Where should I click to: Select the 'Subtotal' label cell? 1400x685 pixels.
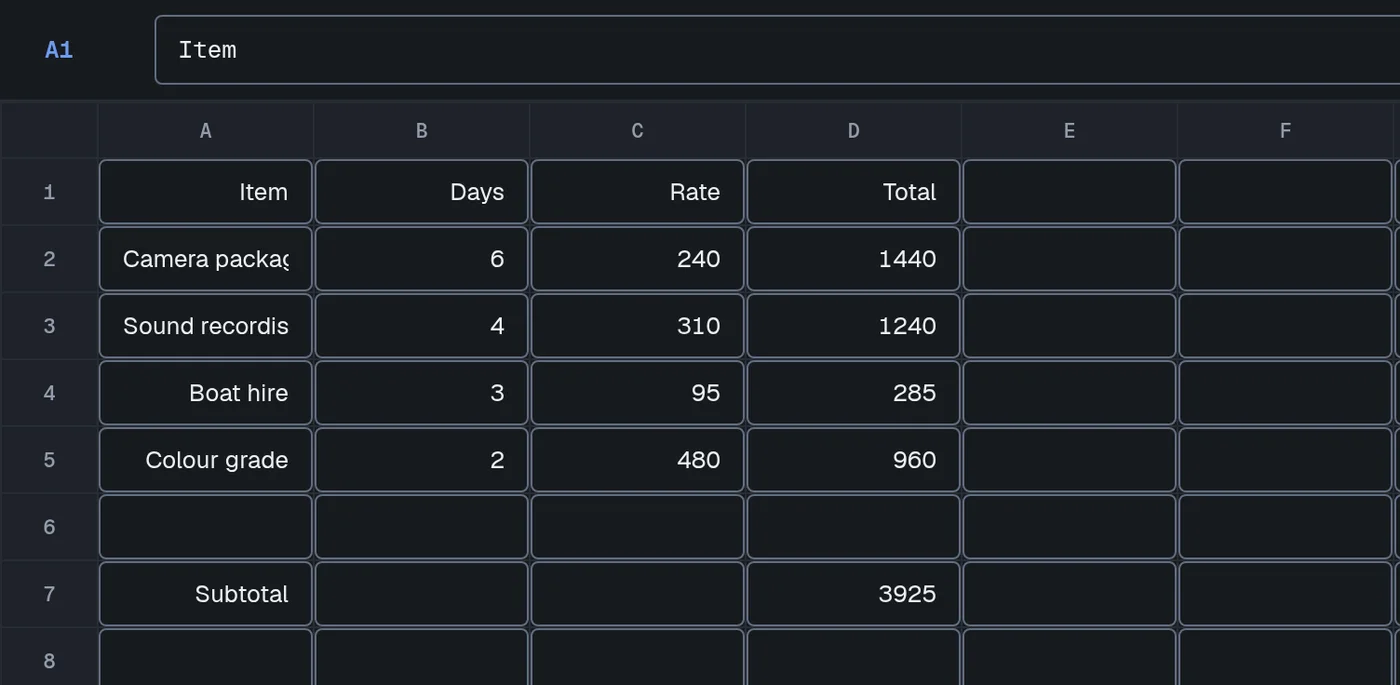pos(206,594)
